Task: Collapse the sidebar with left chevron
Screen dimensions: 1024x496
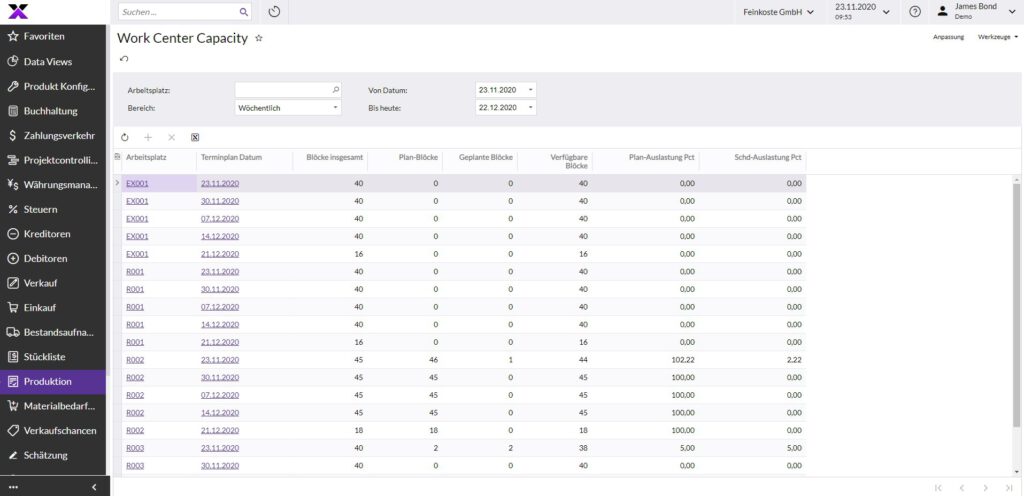Action: (x=94, y=487)
